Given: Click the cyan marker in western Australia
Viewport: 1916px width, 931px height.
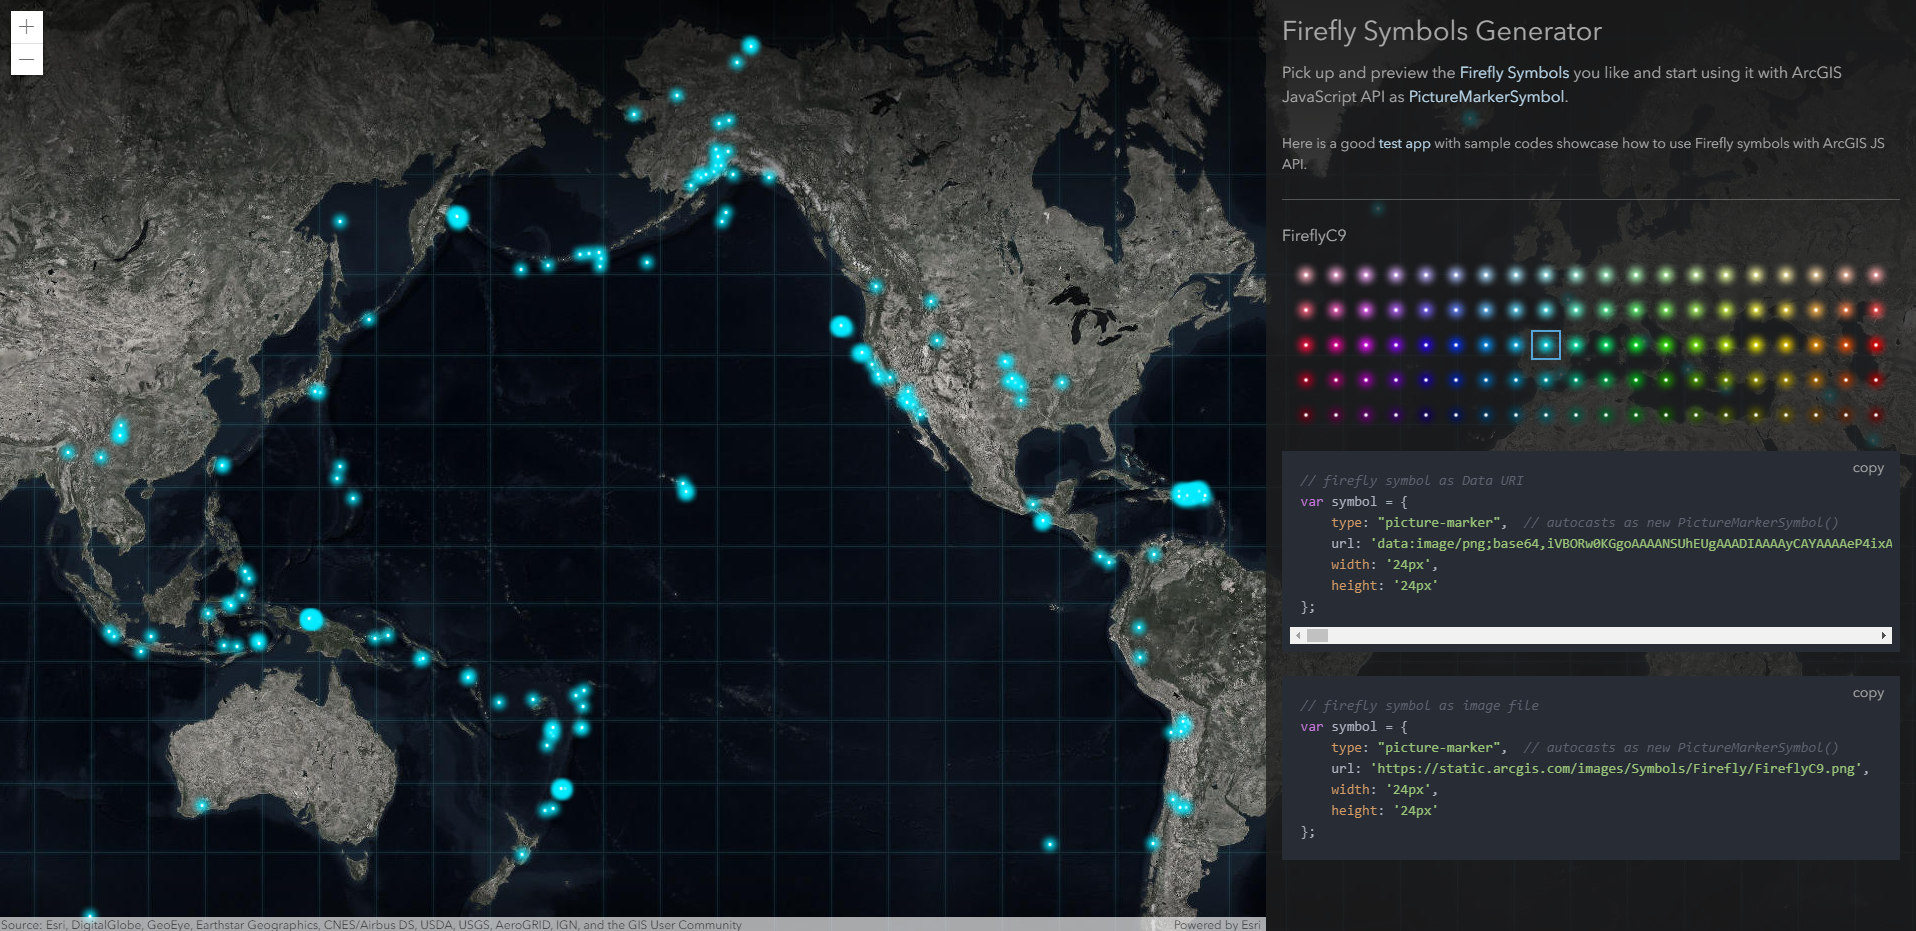Looking at the screenshot, I should [201, 805].
